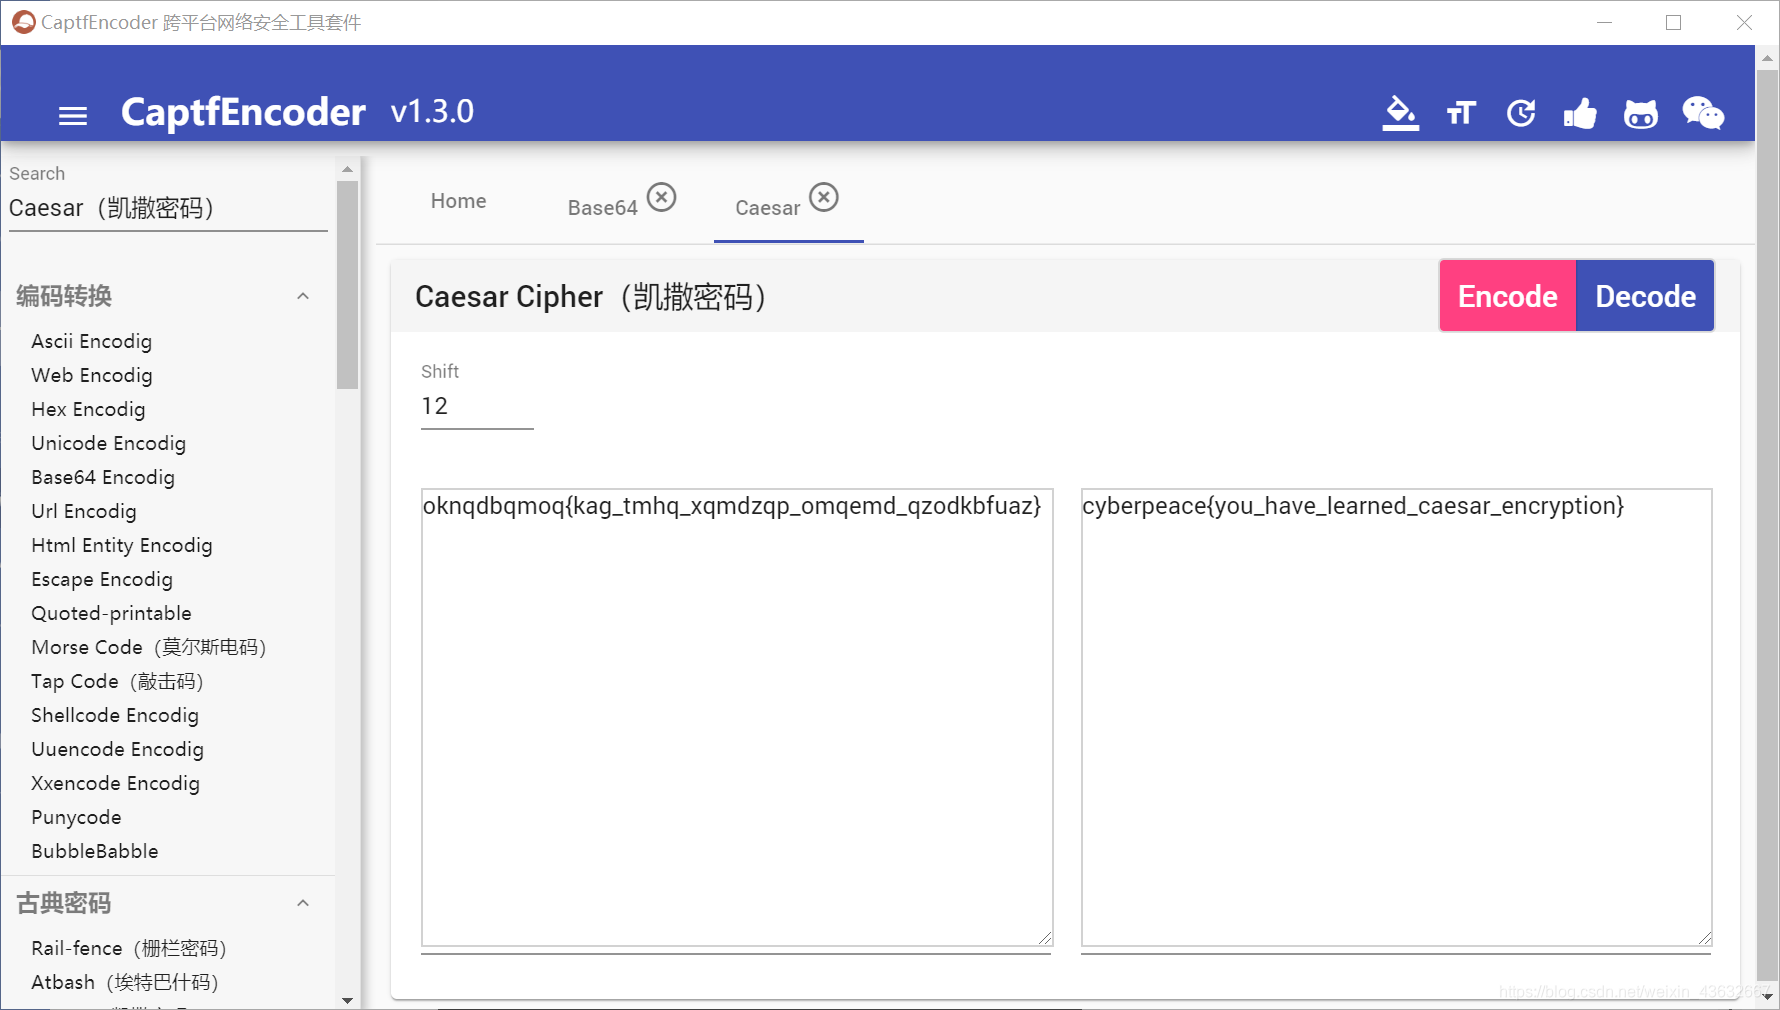
Task: Click main window scrollbar thumb
Action: click(x=1767, y=525)
